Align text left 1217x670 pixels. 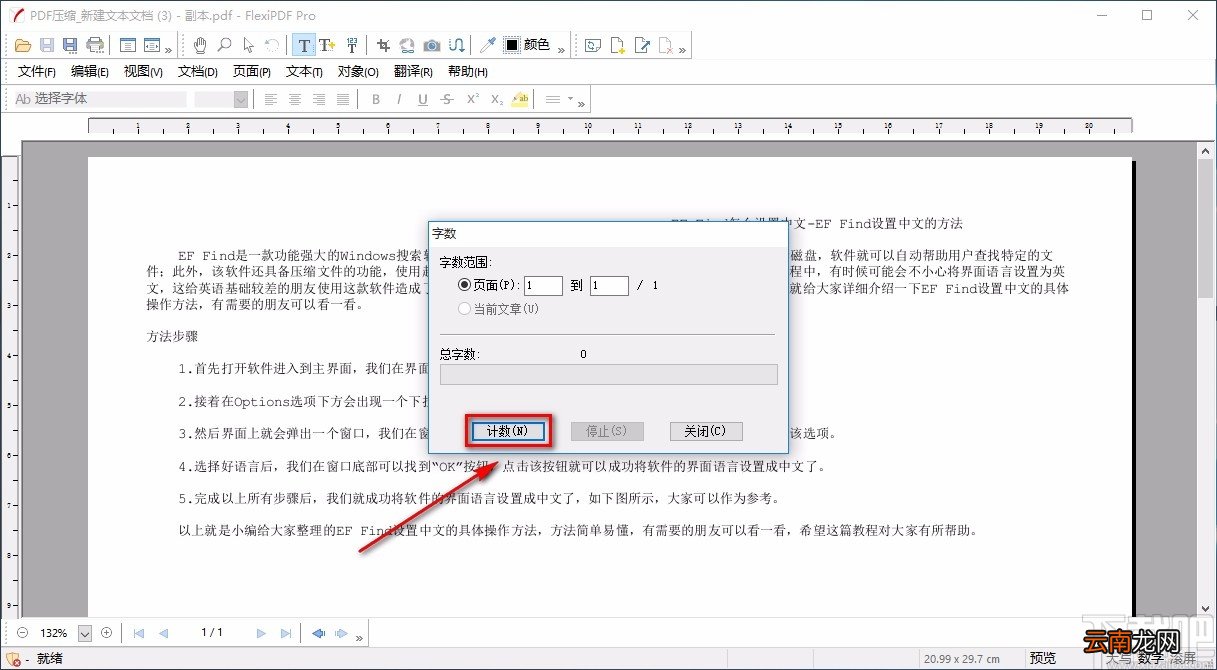(x=271, y=100)
